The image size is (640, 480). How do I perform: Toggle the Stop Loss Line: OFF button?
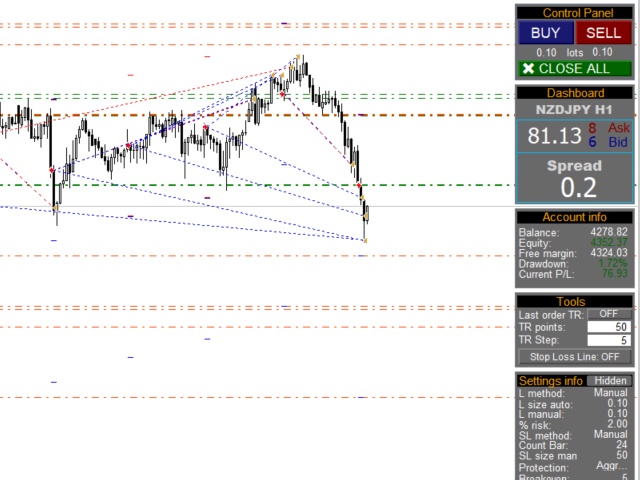[575, 357]
